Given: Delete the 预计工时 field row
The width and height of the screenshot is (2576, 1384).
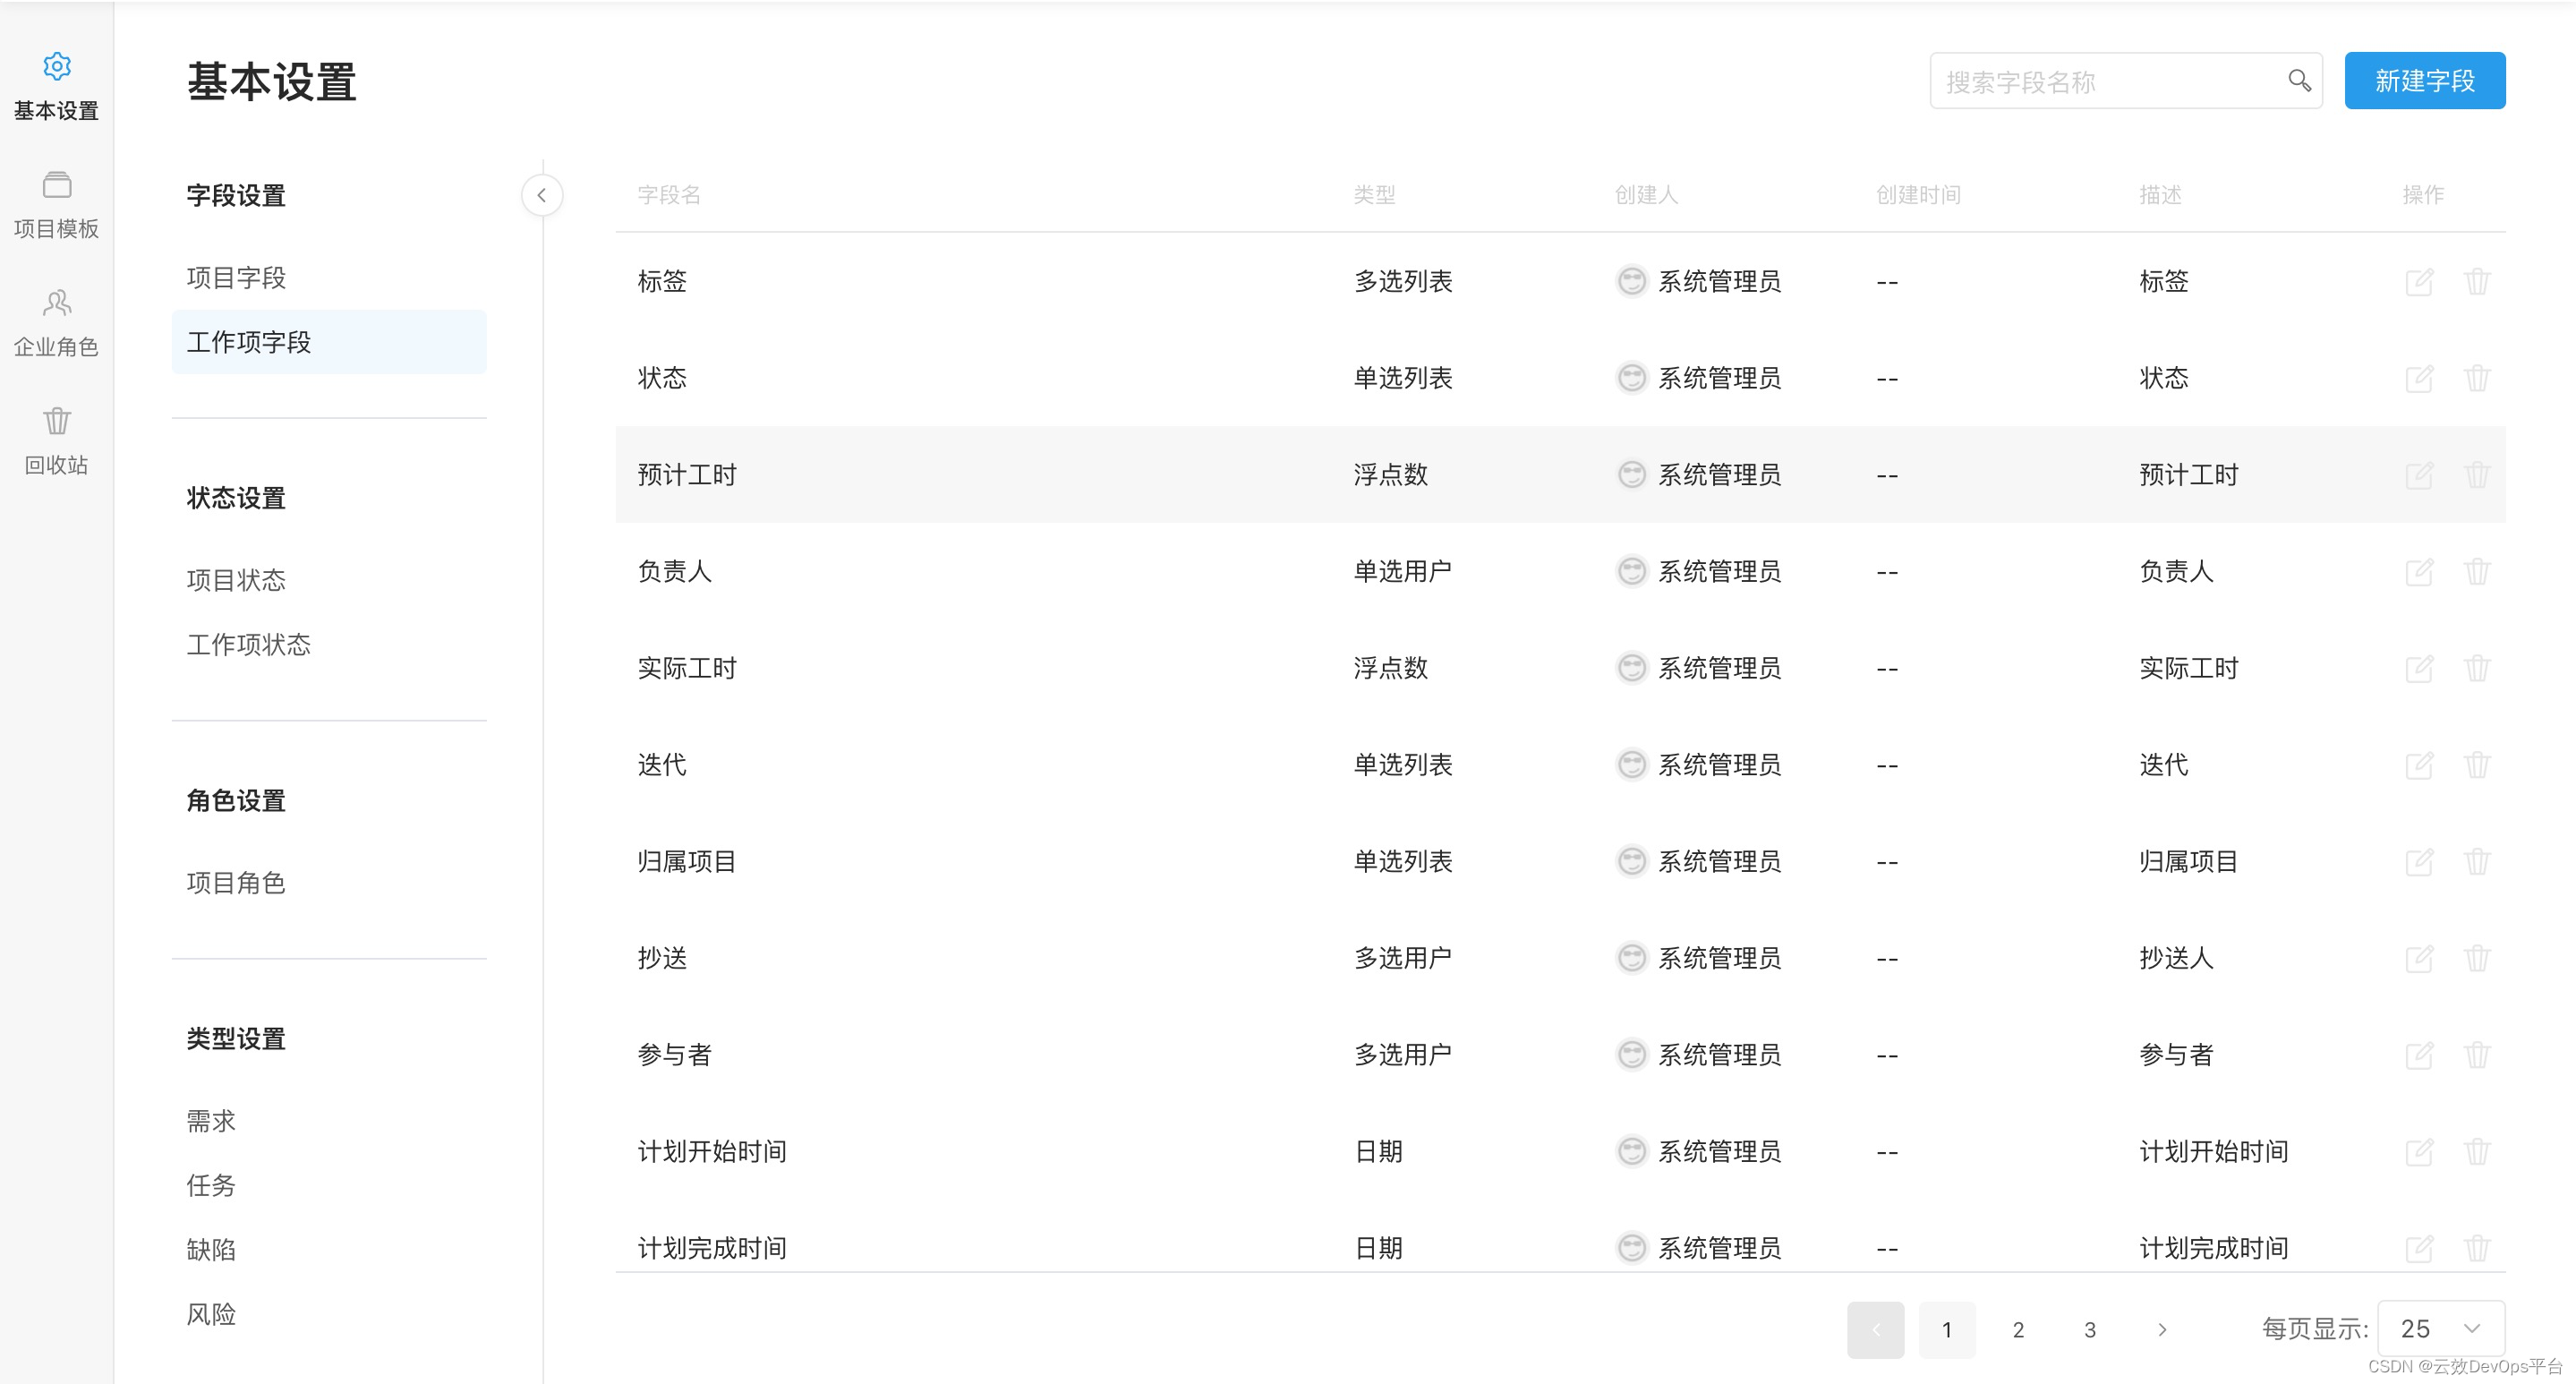Looking at the screenshot, I should click(2477, 475).
